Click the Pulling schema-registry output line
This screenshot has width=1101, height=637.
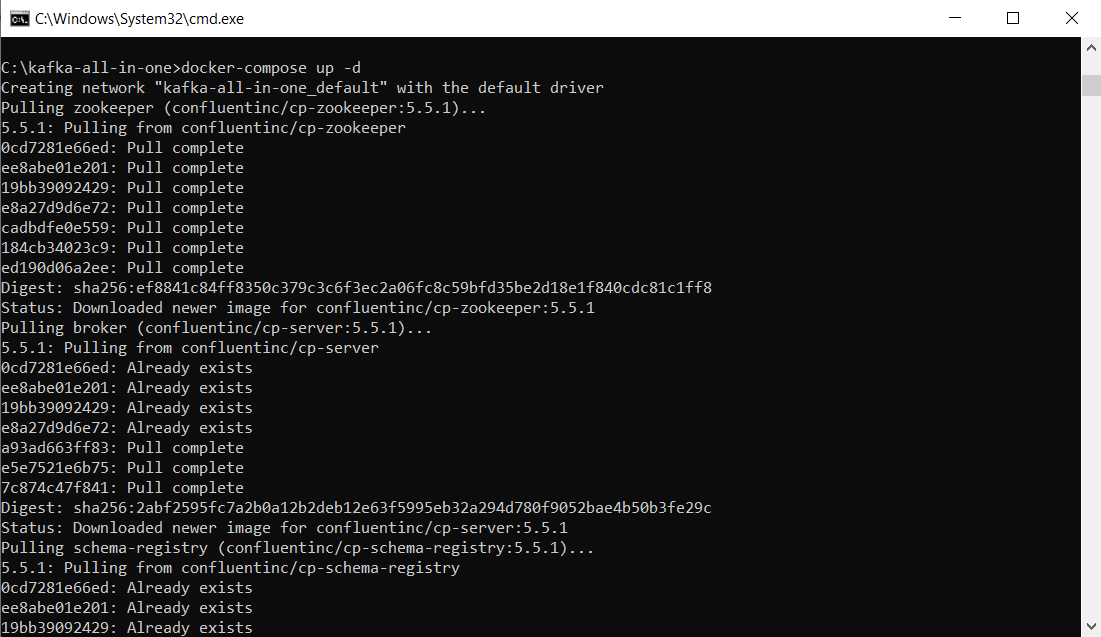(297, 548)
